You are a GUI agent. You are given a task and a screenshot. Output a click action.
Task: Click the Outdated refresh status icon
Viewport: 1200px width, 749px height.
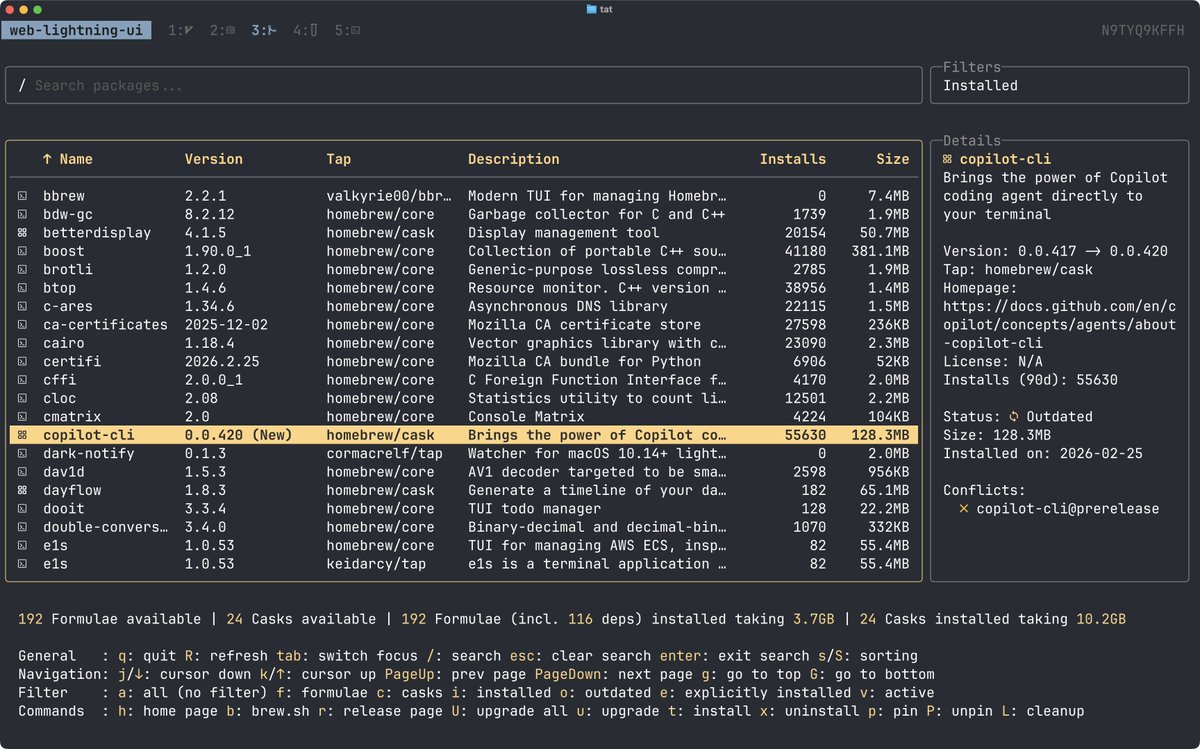(x=1014, y=417)
